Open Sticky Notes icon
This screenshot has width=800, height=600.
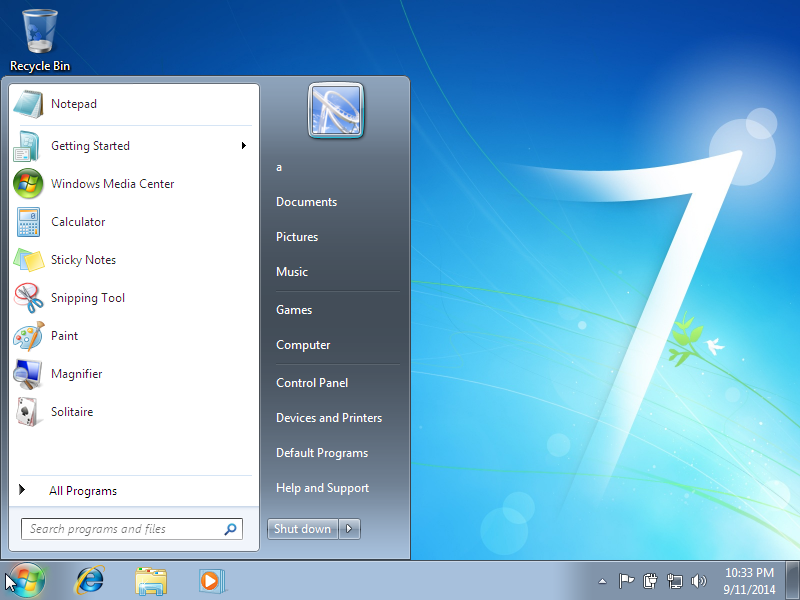[28, 260]
